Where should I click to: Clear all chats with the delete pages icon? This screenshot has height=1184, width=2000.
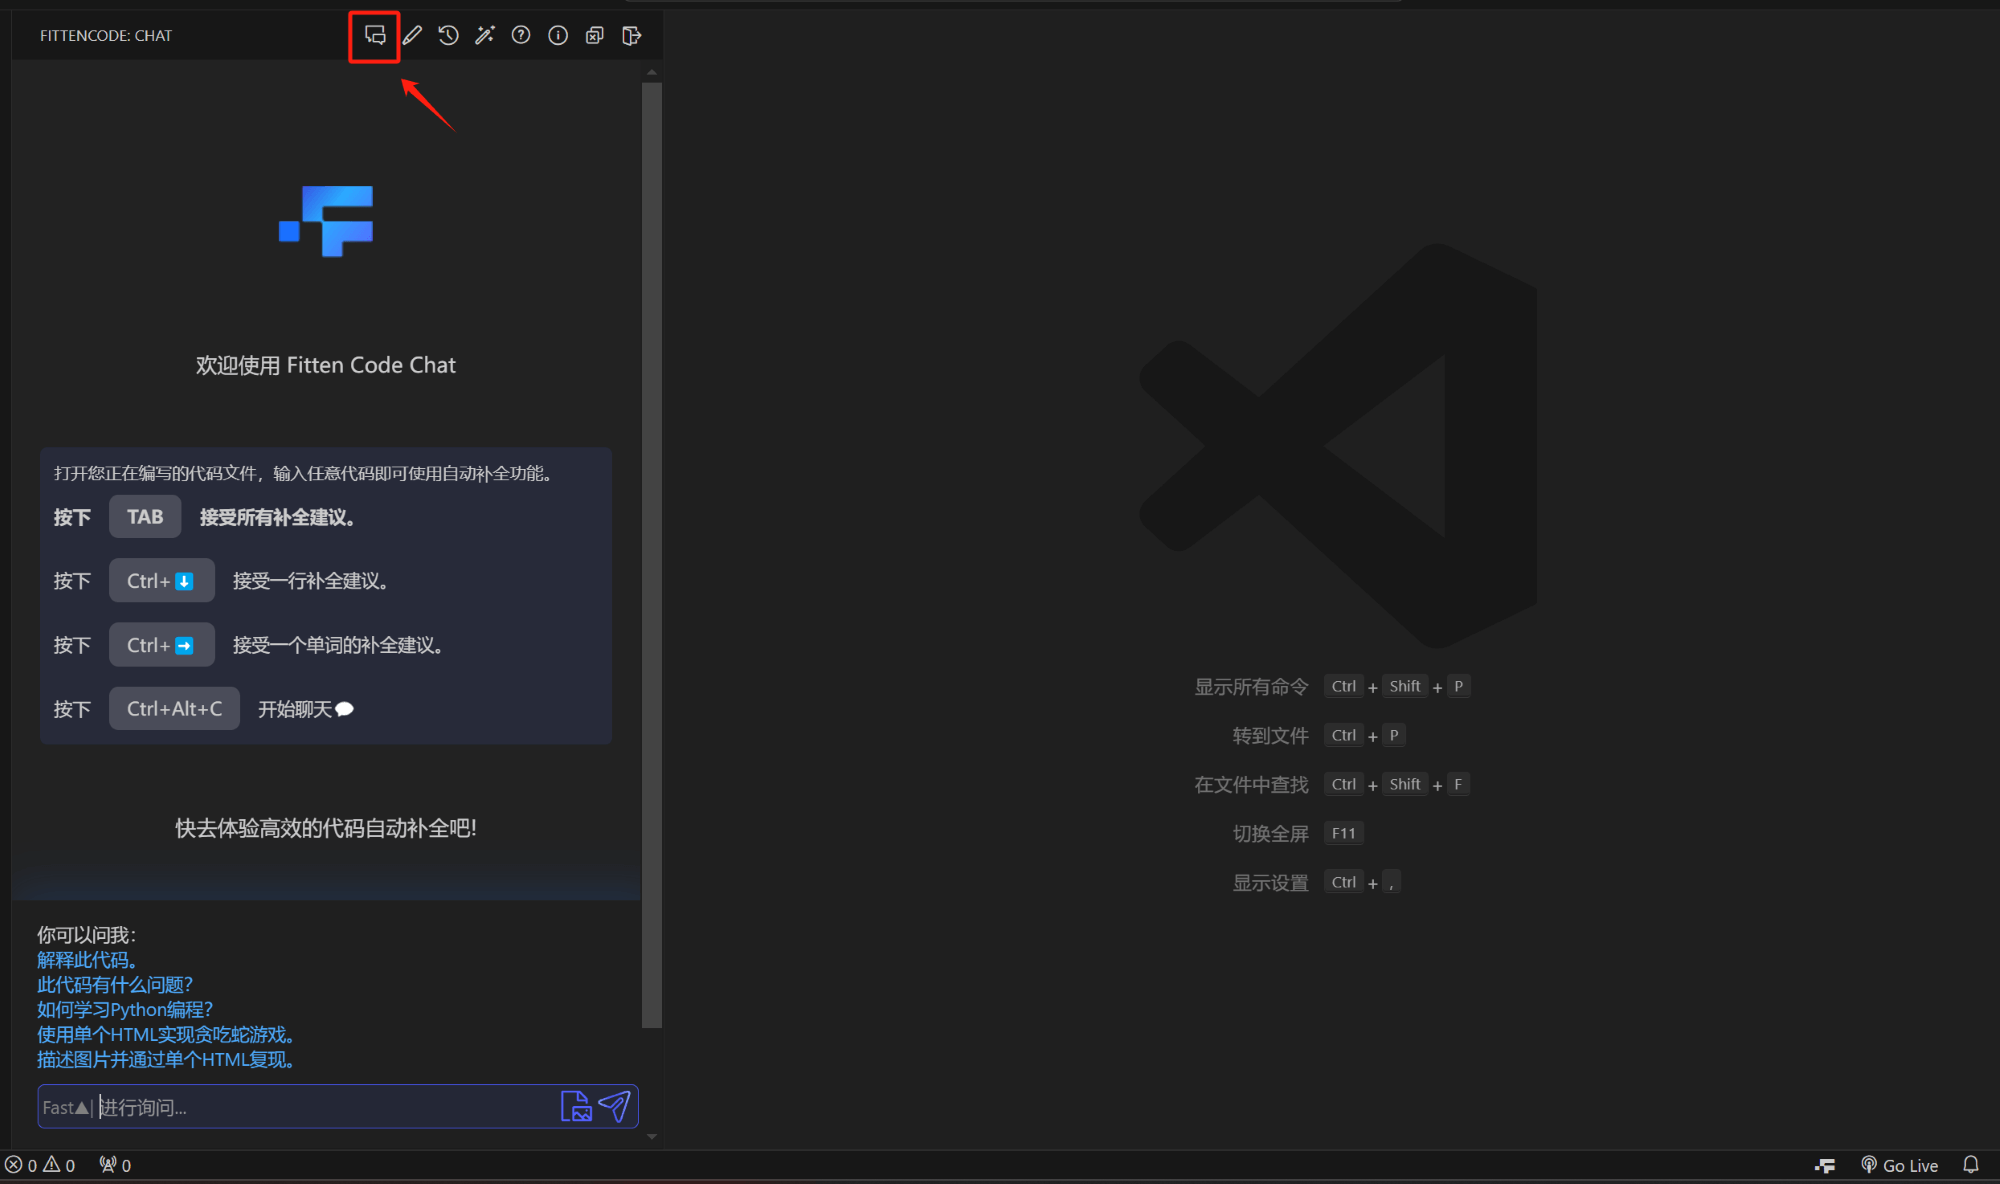coord(594,35)
